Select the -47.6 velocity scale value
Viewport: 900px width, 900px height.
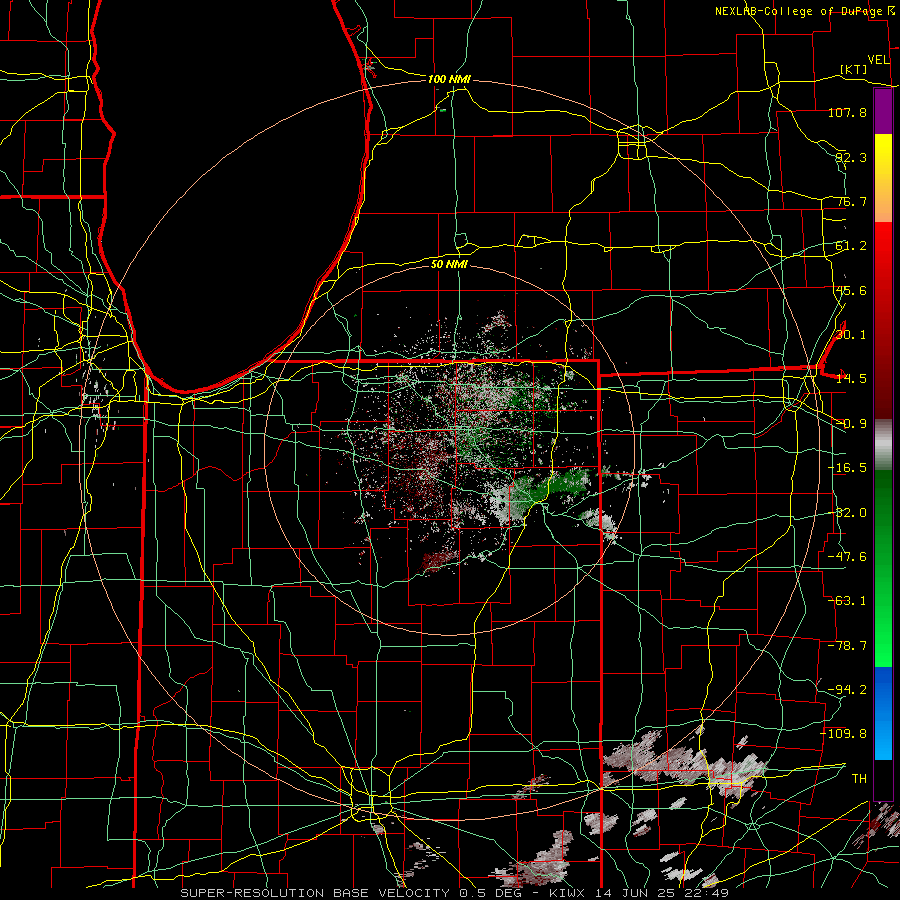[847, 557]
